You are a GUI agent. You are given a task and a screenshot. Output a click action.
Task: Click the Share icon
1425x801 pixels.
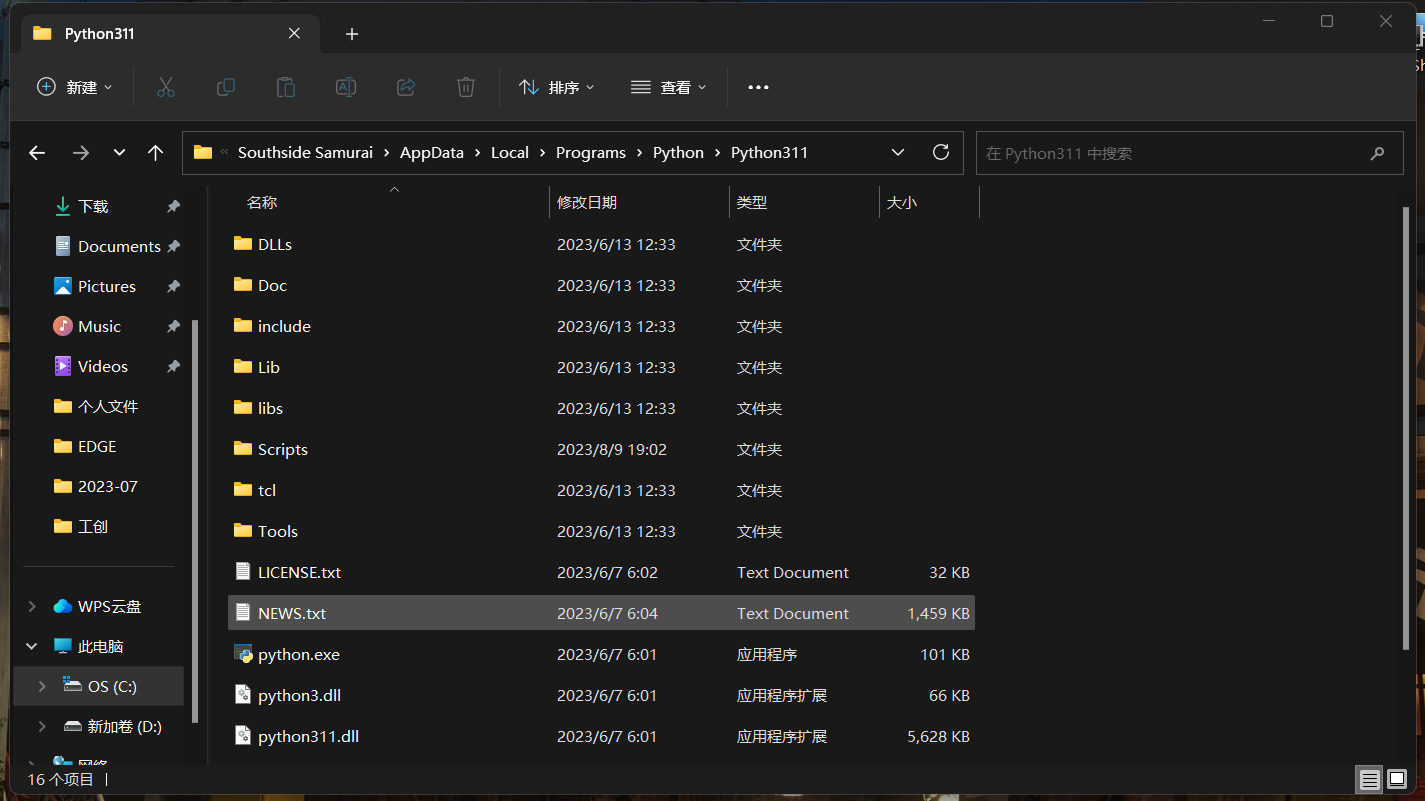click(405, 87)
